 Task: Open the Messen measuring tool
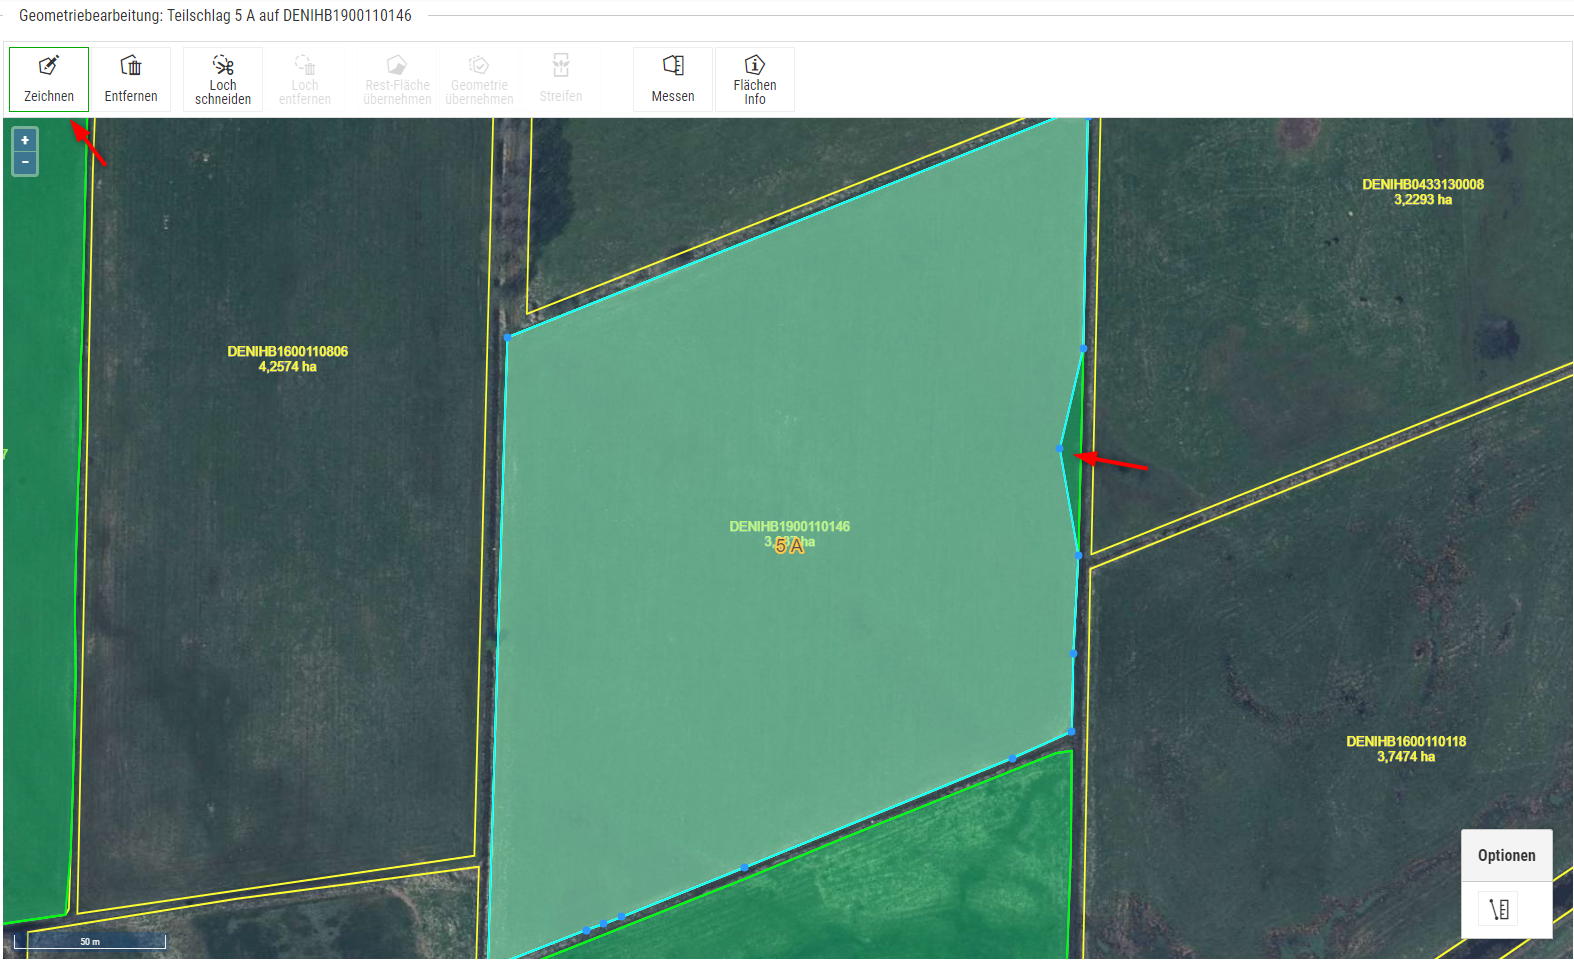[x=673, y=79]
